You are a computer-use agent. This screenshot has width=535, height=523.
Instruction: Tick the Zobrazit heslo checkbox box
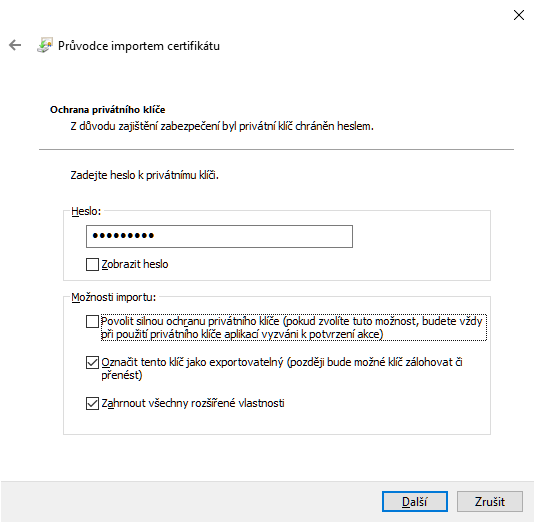[92, 264]
